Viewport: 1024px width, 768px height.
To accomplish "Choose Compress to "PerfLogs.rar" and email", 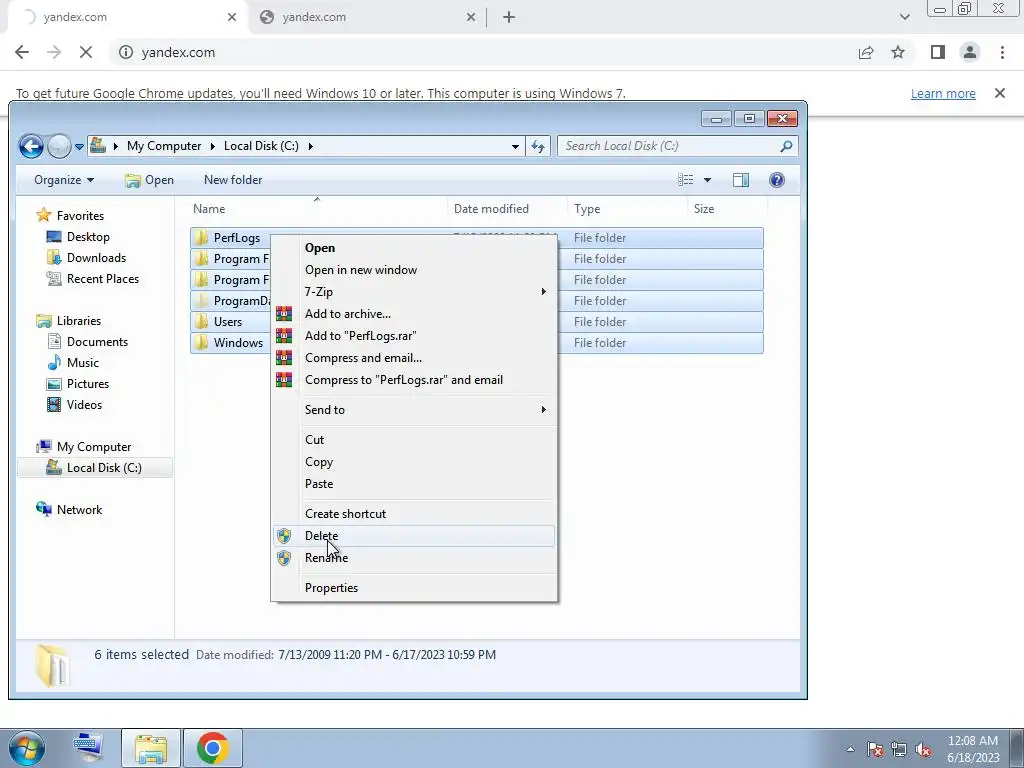I will point(414,379).
